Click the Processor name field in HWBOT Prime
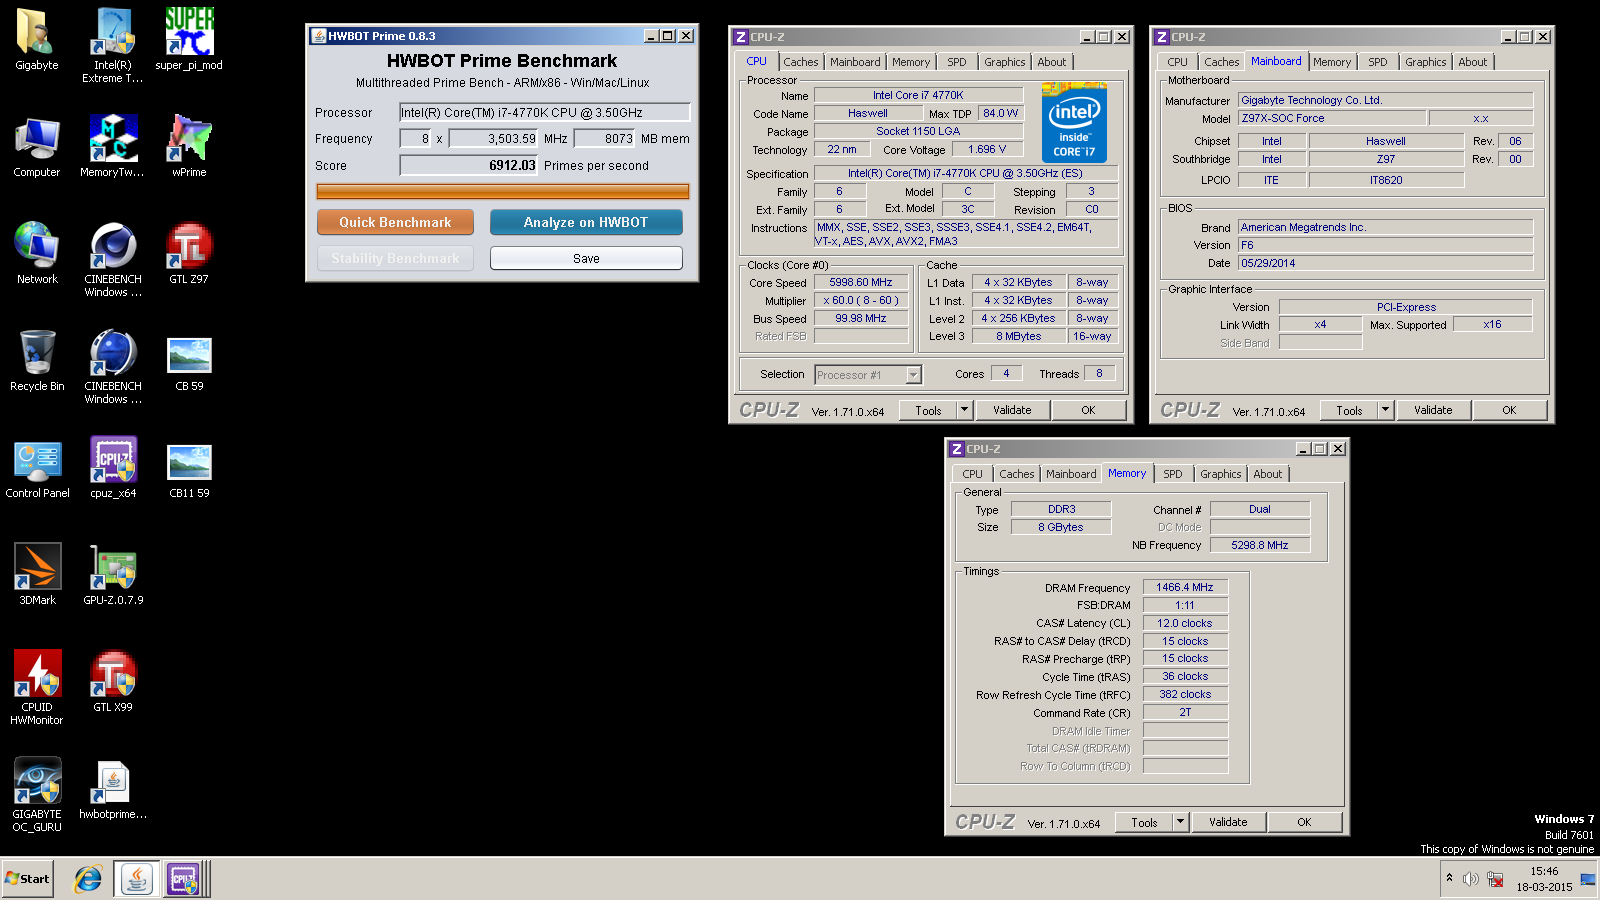 point(544,112)
